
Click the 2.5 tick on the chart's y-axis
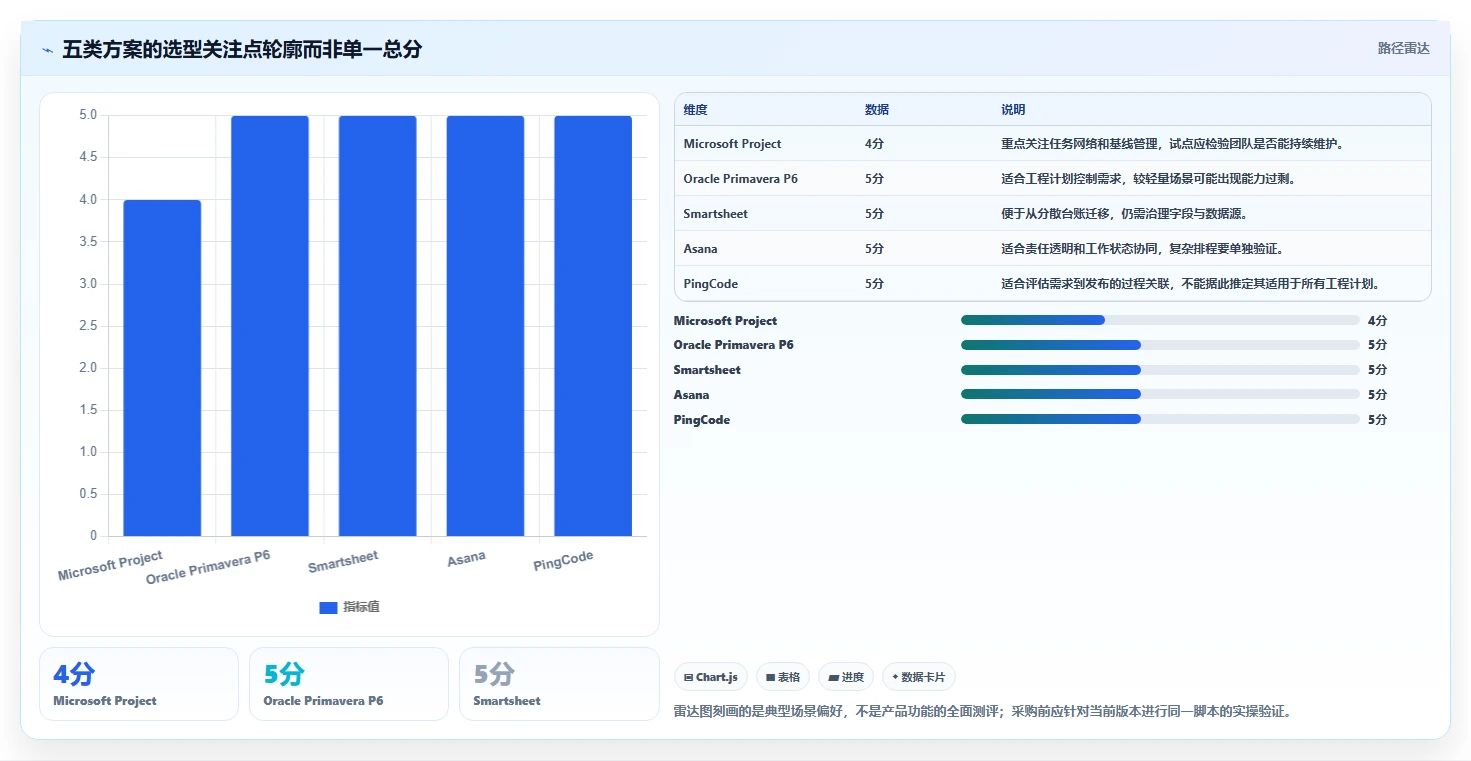[88, 326]
